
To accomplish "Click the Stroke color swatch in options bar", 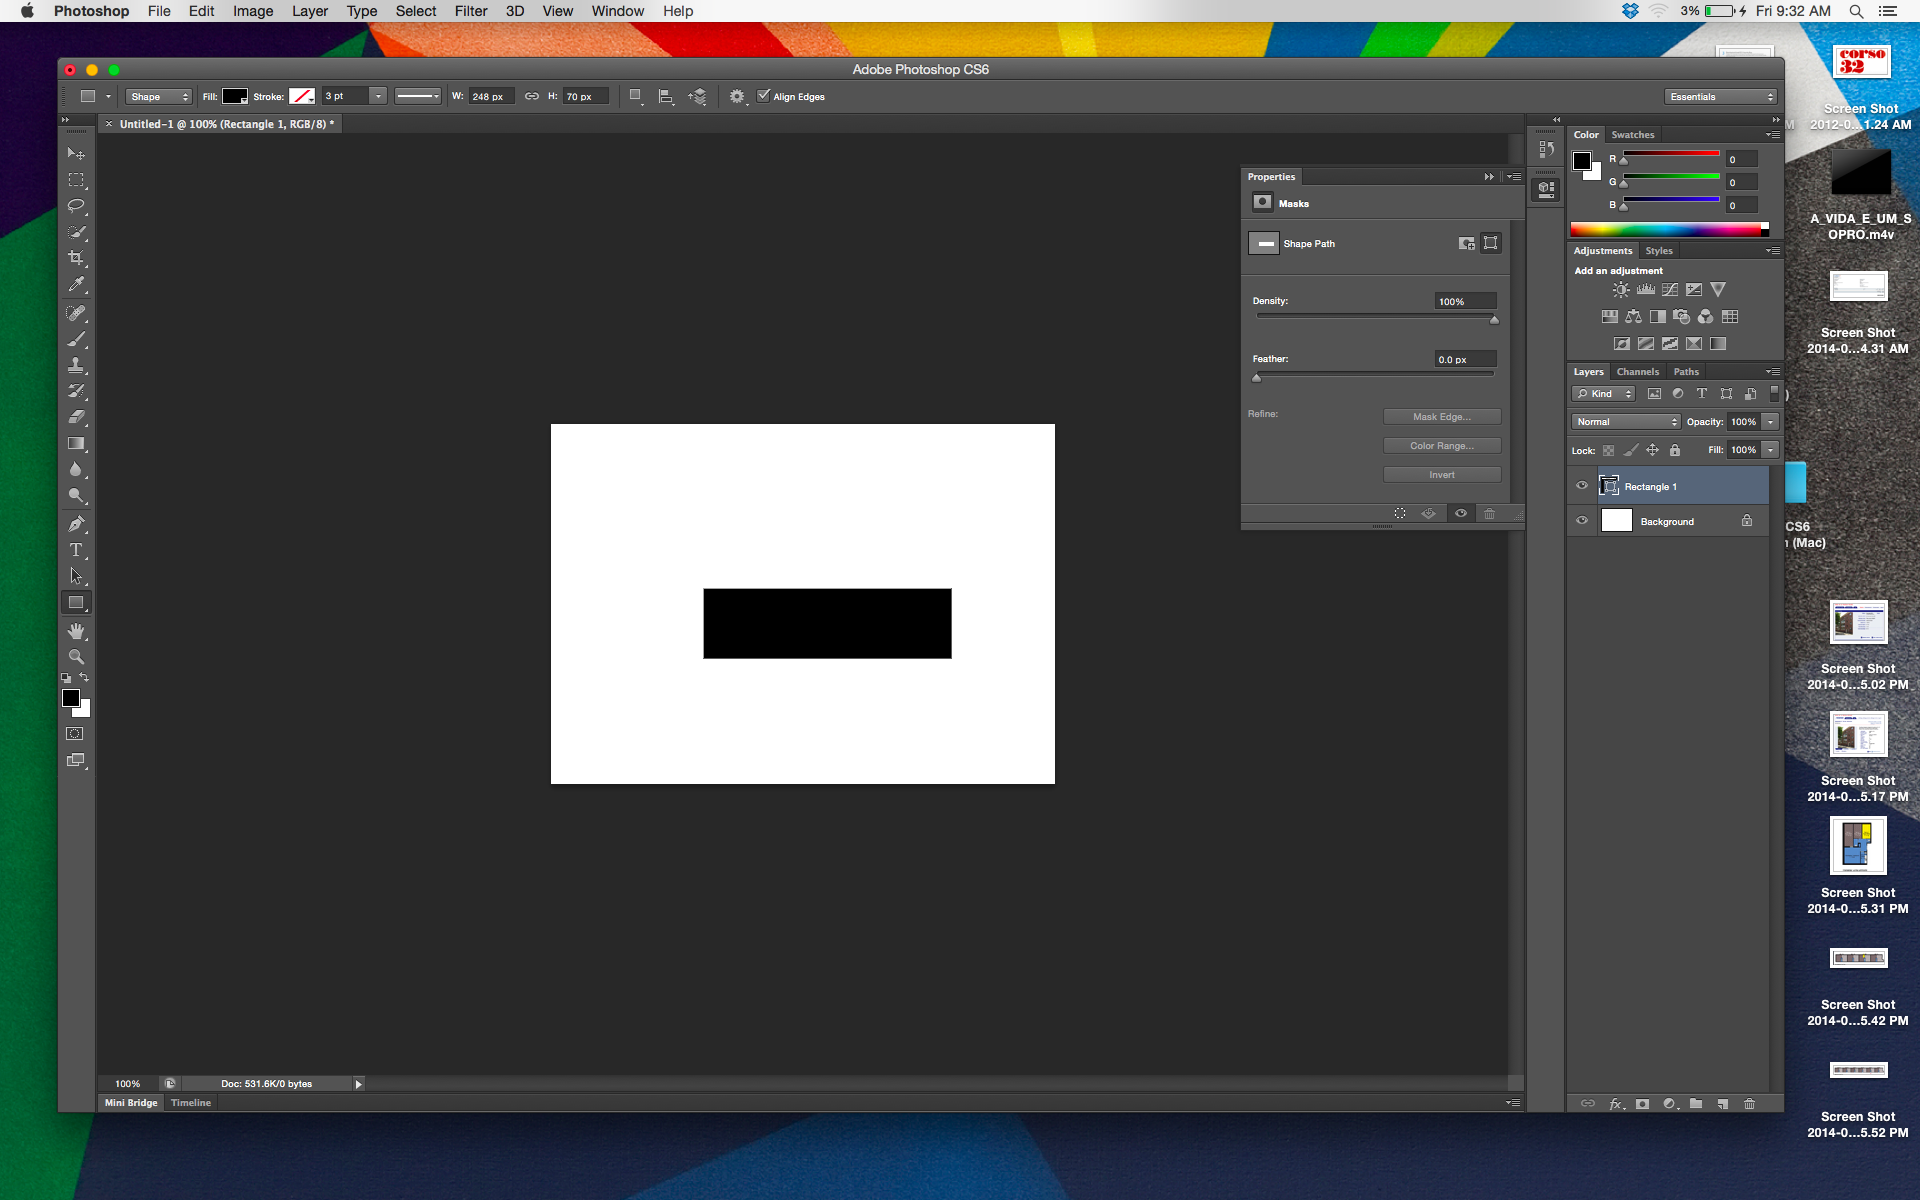I will coord(302,96).
